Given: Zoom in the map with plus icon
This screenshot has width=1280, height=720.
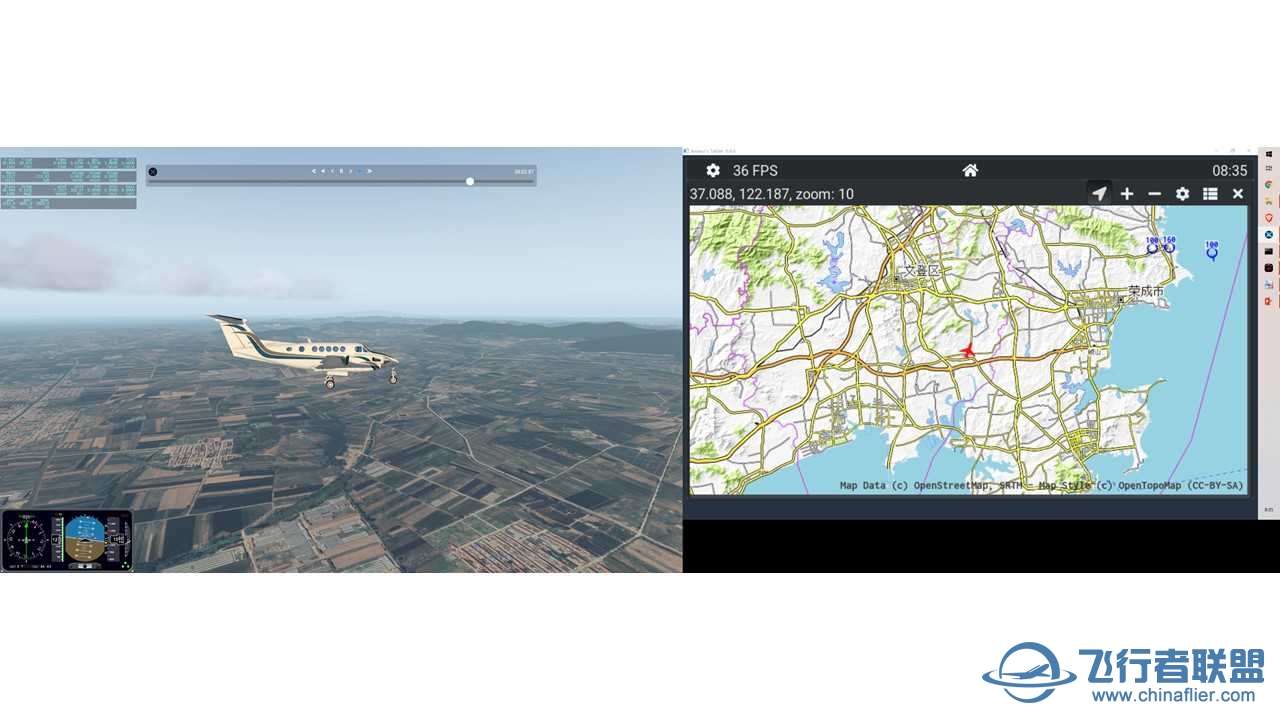Looking at the screenshot, I should click(x=1127, y=194).
